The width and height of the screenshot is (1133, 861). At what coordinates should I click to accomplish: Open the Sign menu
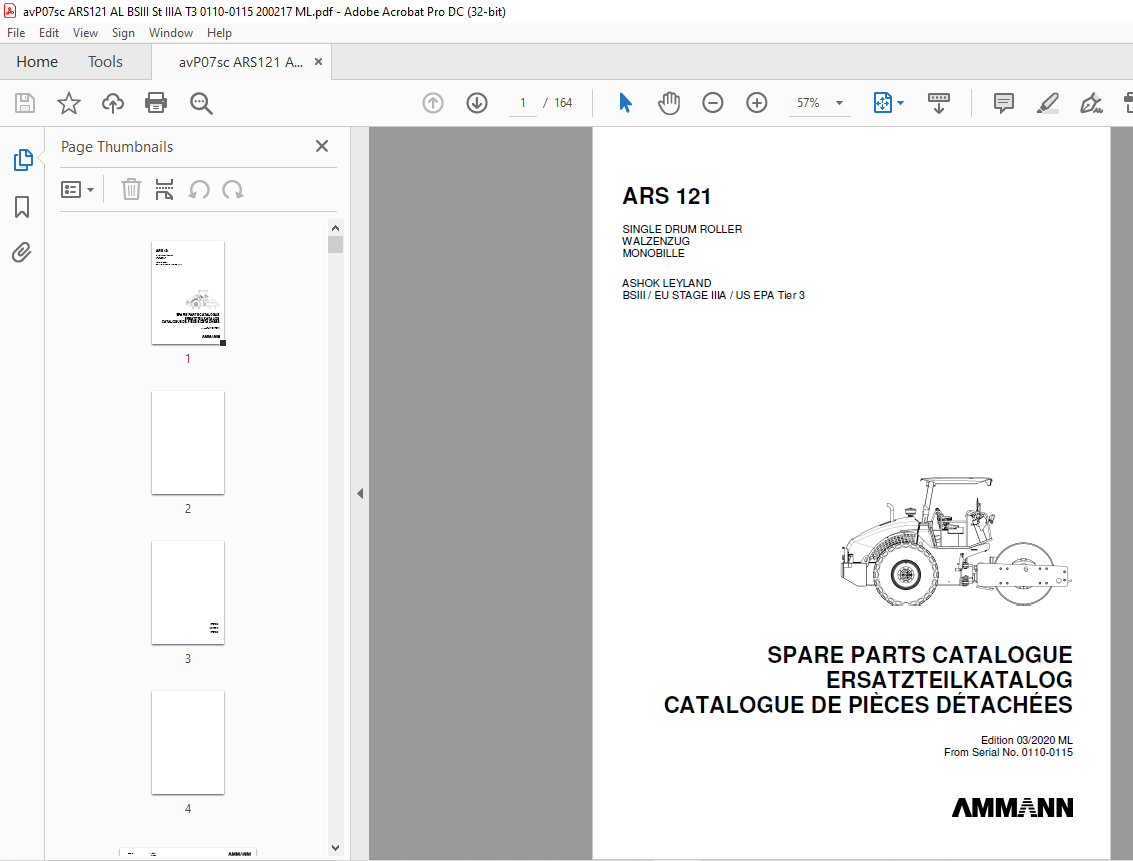(x=123, y=33)
